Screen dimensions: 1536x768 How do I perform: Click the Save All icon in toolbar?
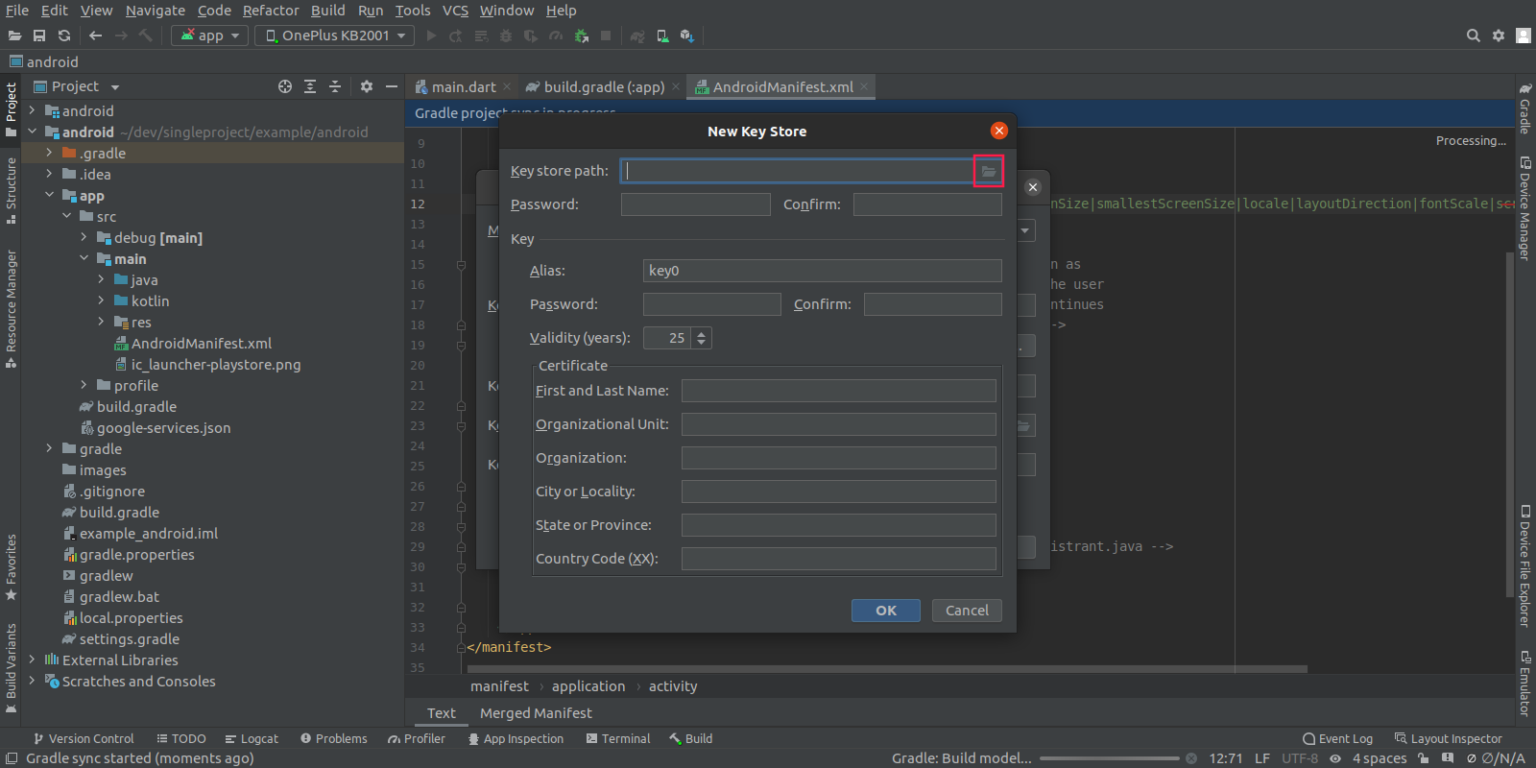coord(40,36)
